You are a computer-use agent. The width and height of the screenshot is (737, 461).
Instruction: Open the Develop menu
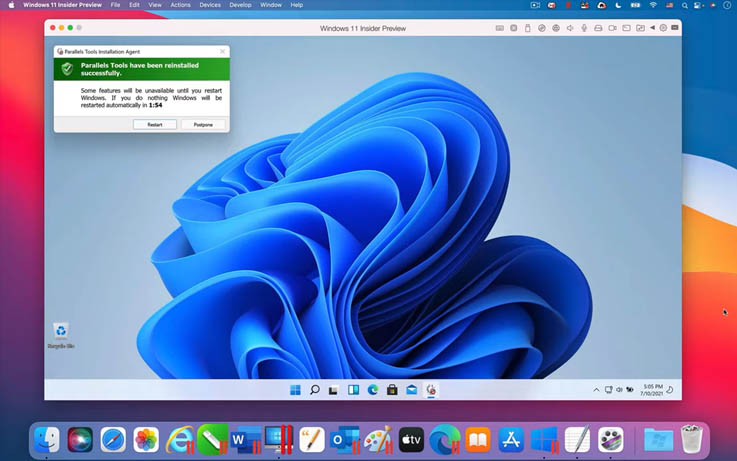[x=240, y=5]
